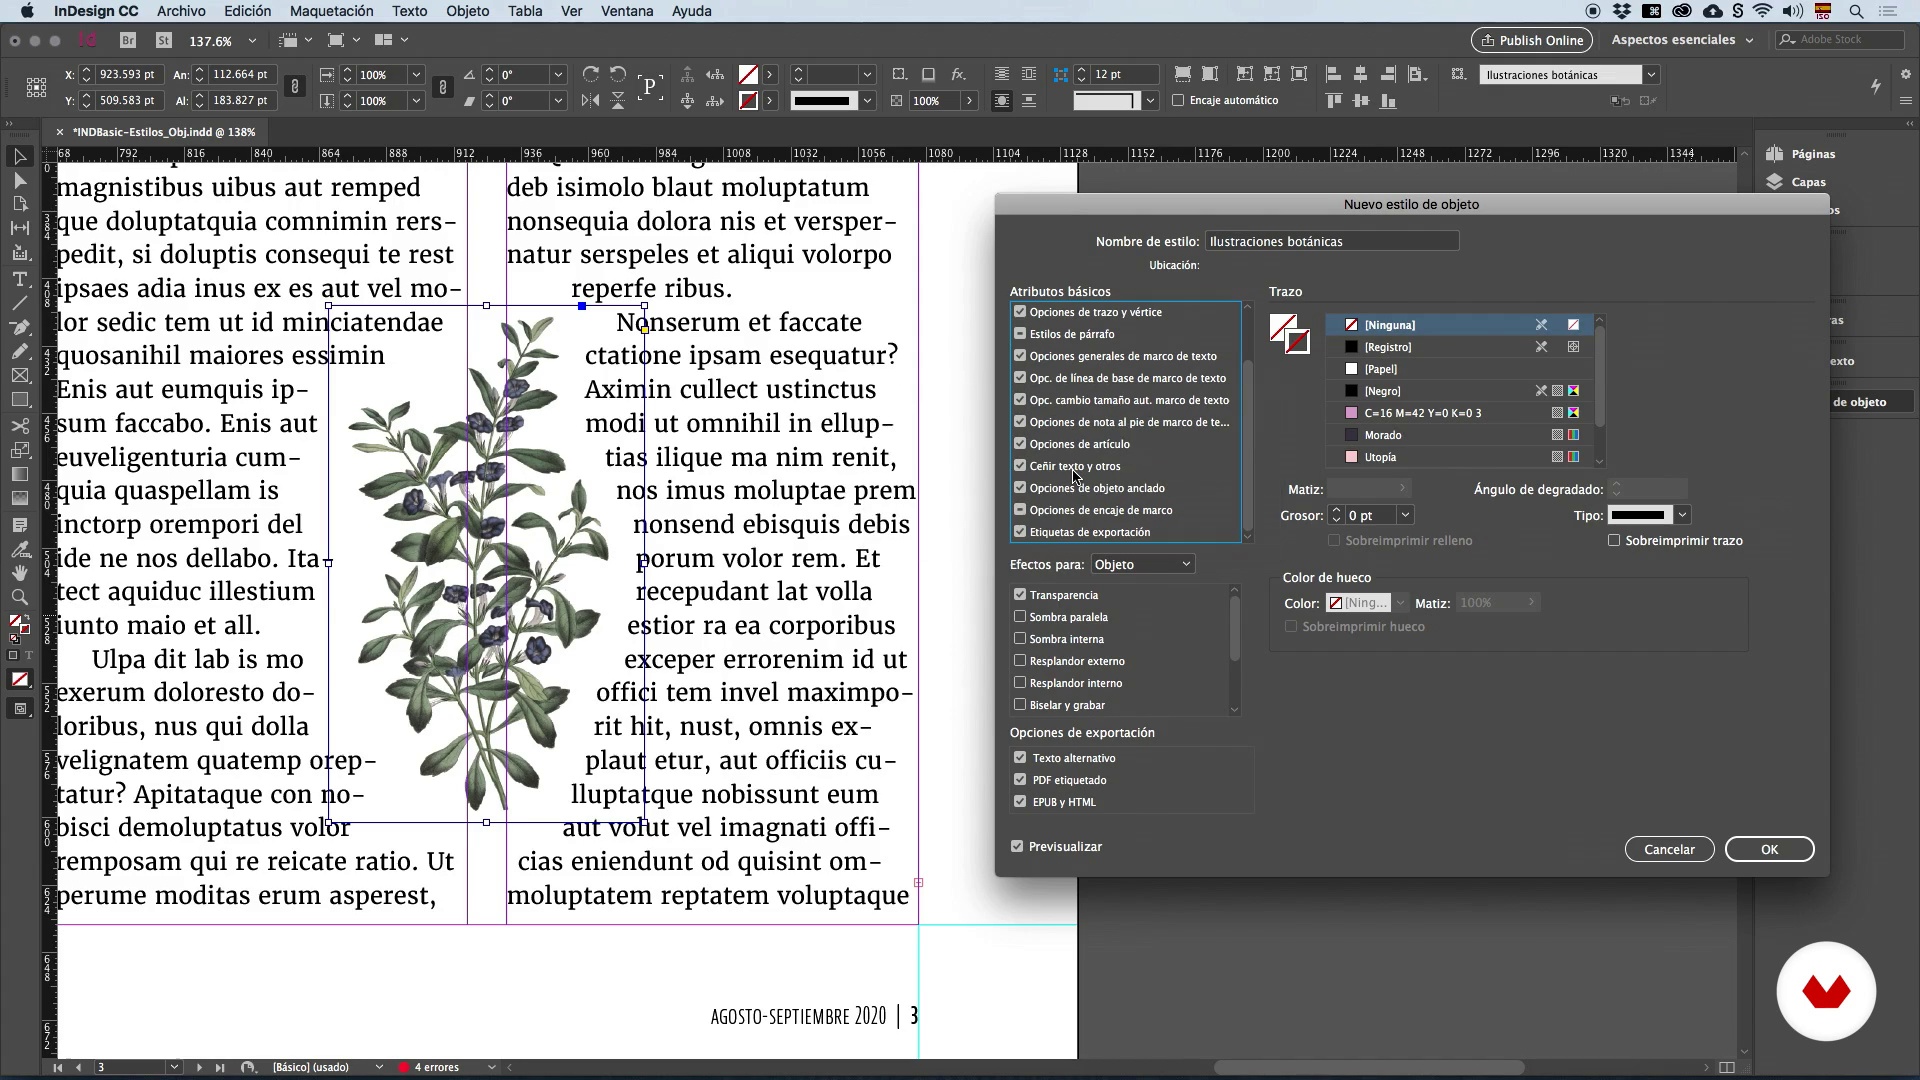This screenshot has height=1080, width=1920.
Task: Select the Morado swatch
Action: pos(1460,435)
